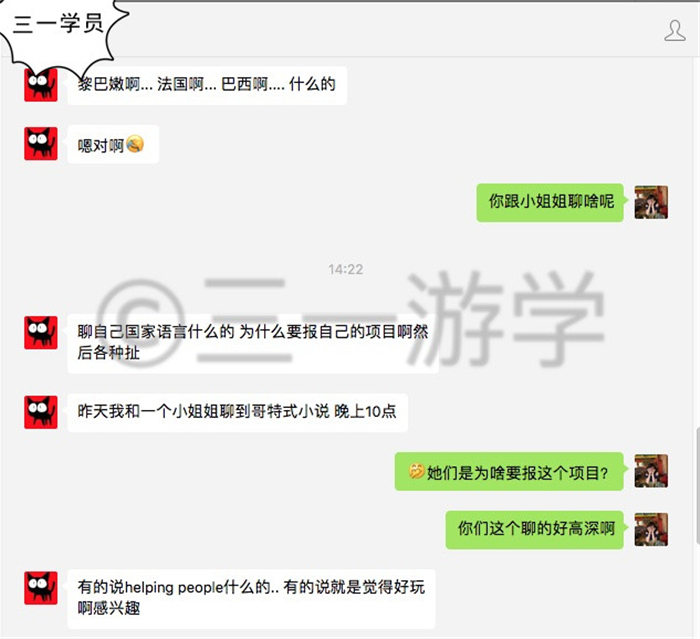The width and height of the screenshot is (700, 639).
Task: Select the helping people message bubble
Action: click(x=251, y=598)
